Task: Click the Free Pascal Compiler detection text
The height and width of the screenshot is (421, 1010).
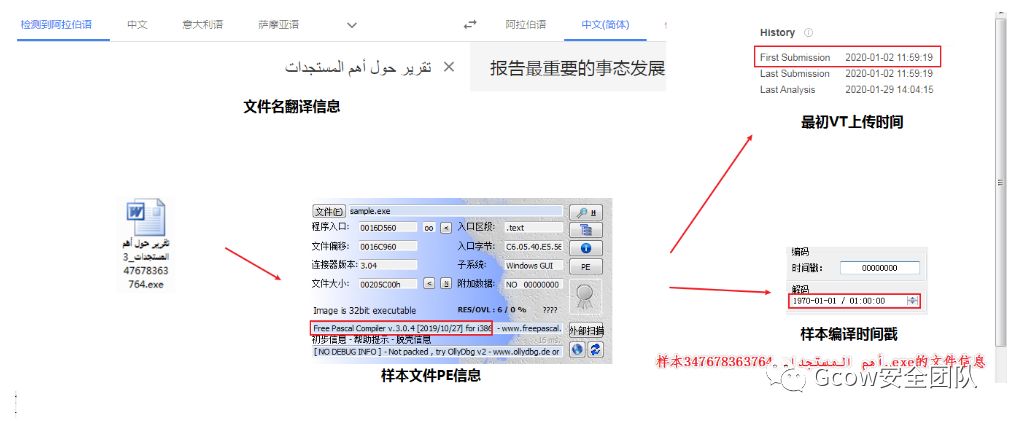Action: click(x=402, y=328)
